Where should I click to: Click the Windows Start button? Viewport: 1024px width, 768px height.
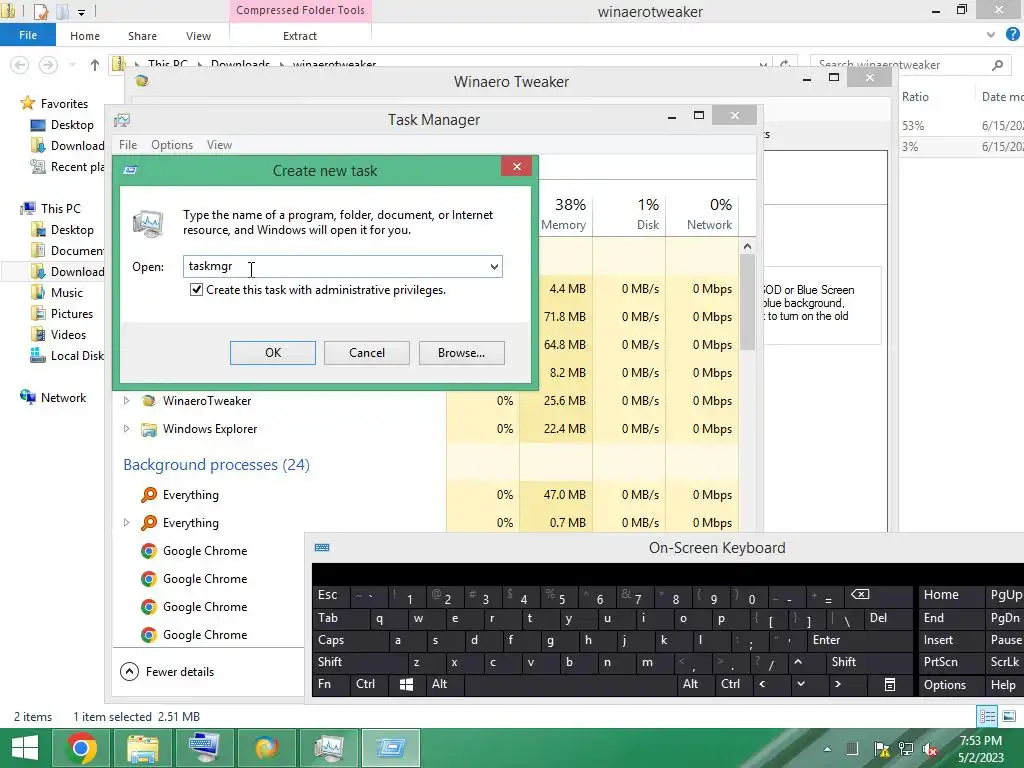pyautogui.click(x=25, y=748)
